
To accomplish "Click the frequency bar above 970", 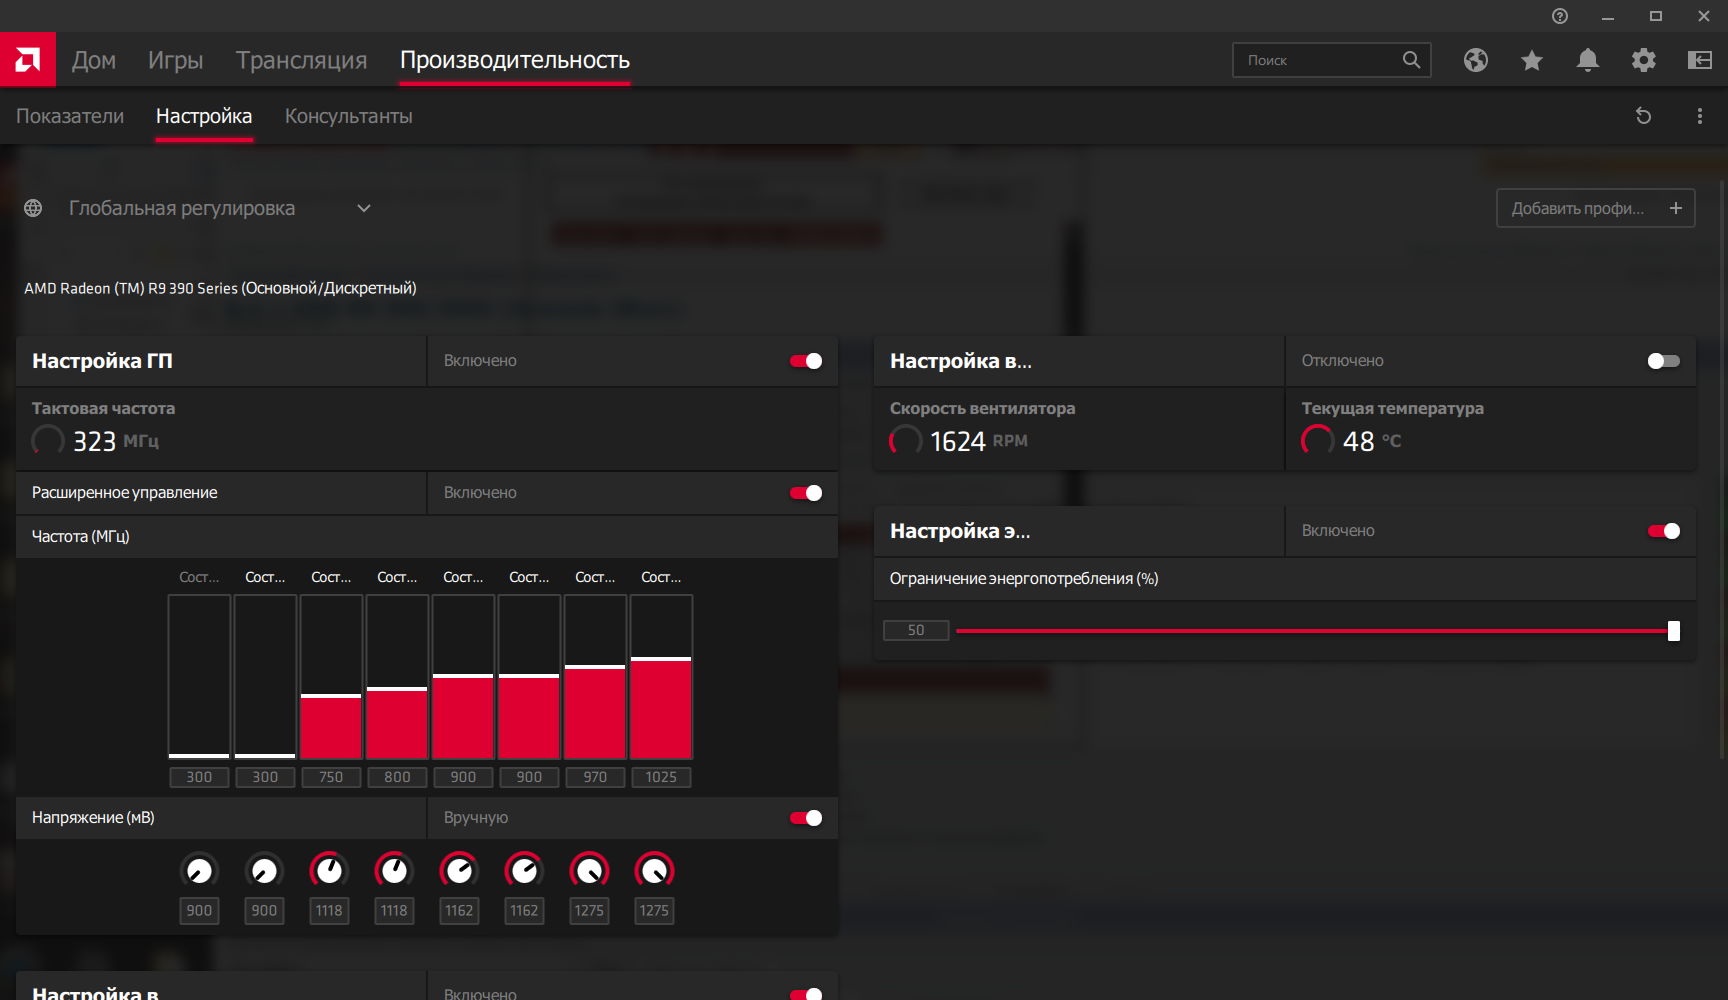I will click(595, 677).
